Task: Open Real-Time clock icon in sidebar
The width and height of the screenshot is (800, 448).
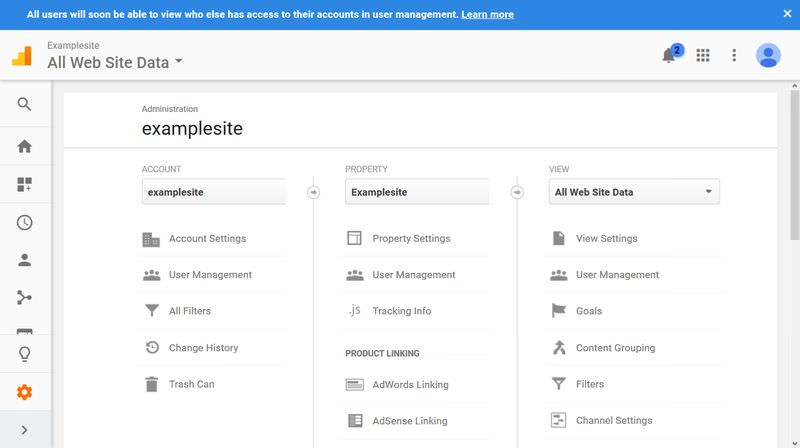Action: click(x=24, y=222)
